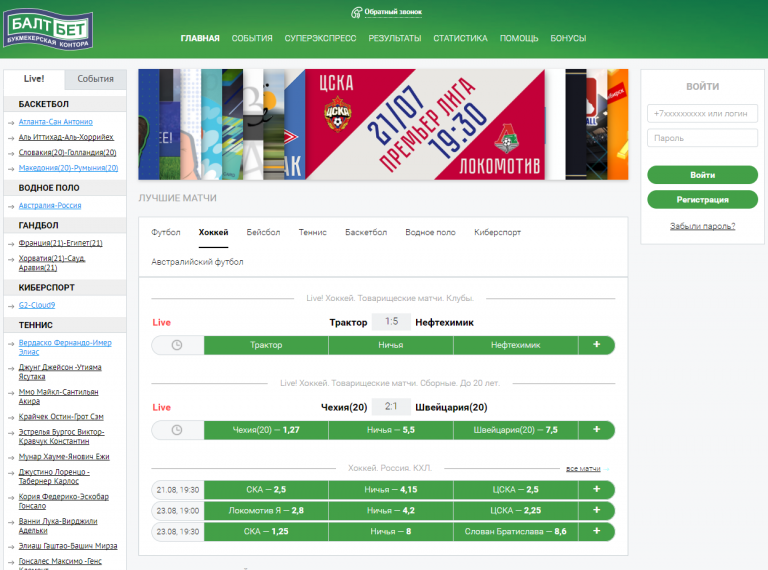Click the Балтбет logo
The image size is (768, 570).
pos(48,29)
